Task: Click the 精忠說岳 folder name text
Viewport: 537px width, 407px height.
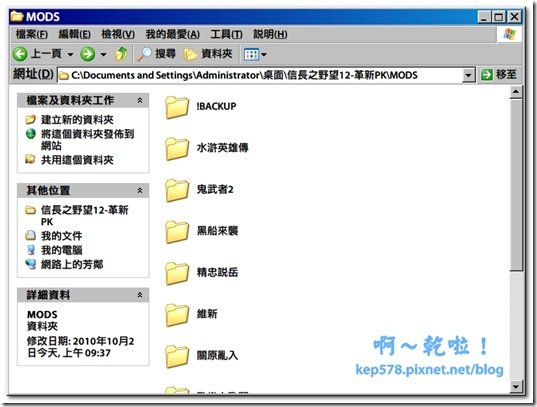Action: click(217, 272)
